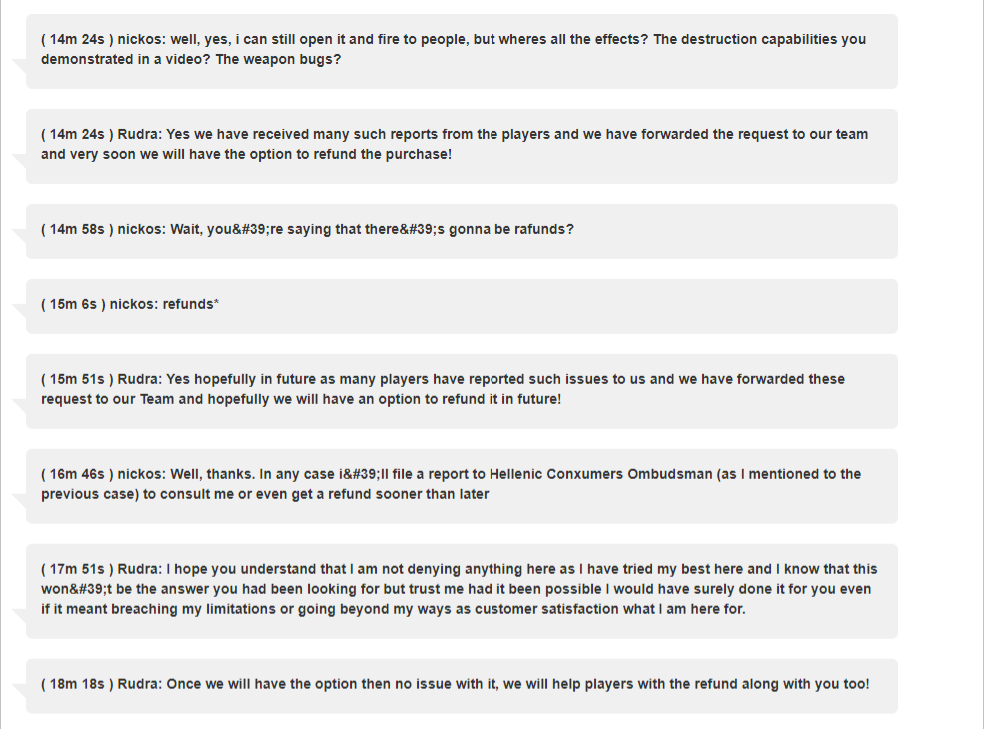The width and height of the screenshot is (984, 729).
Task: Select message mentioning Hellenic Consumers Ombudsman
Action: pyautogui.click(x=462, y=486)
